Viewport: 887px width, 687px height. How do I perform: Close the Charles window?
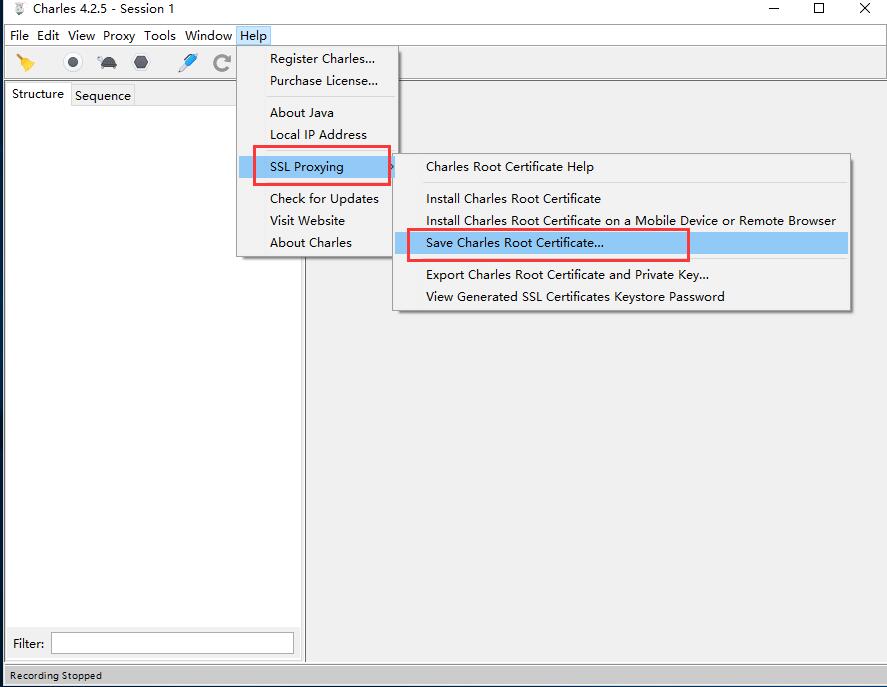tap(864, 8)
